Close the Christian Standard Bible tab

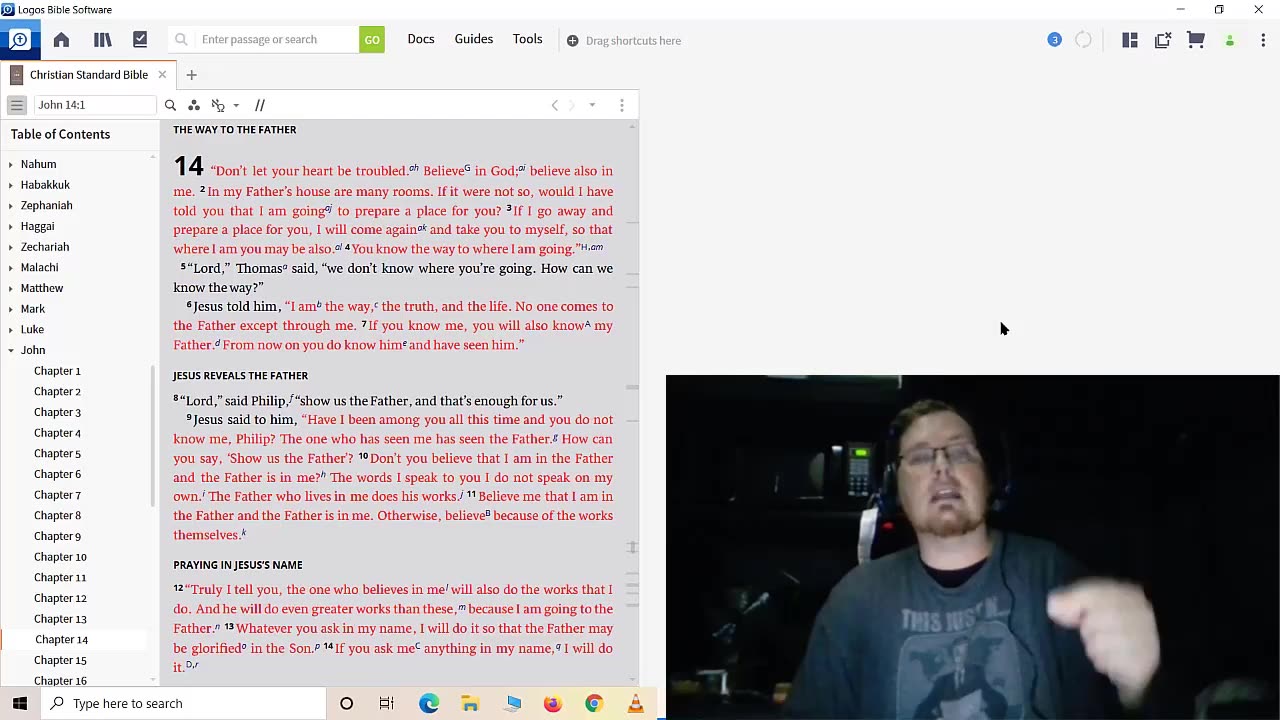point(162,75)
